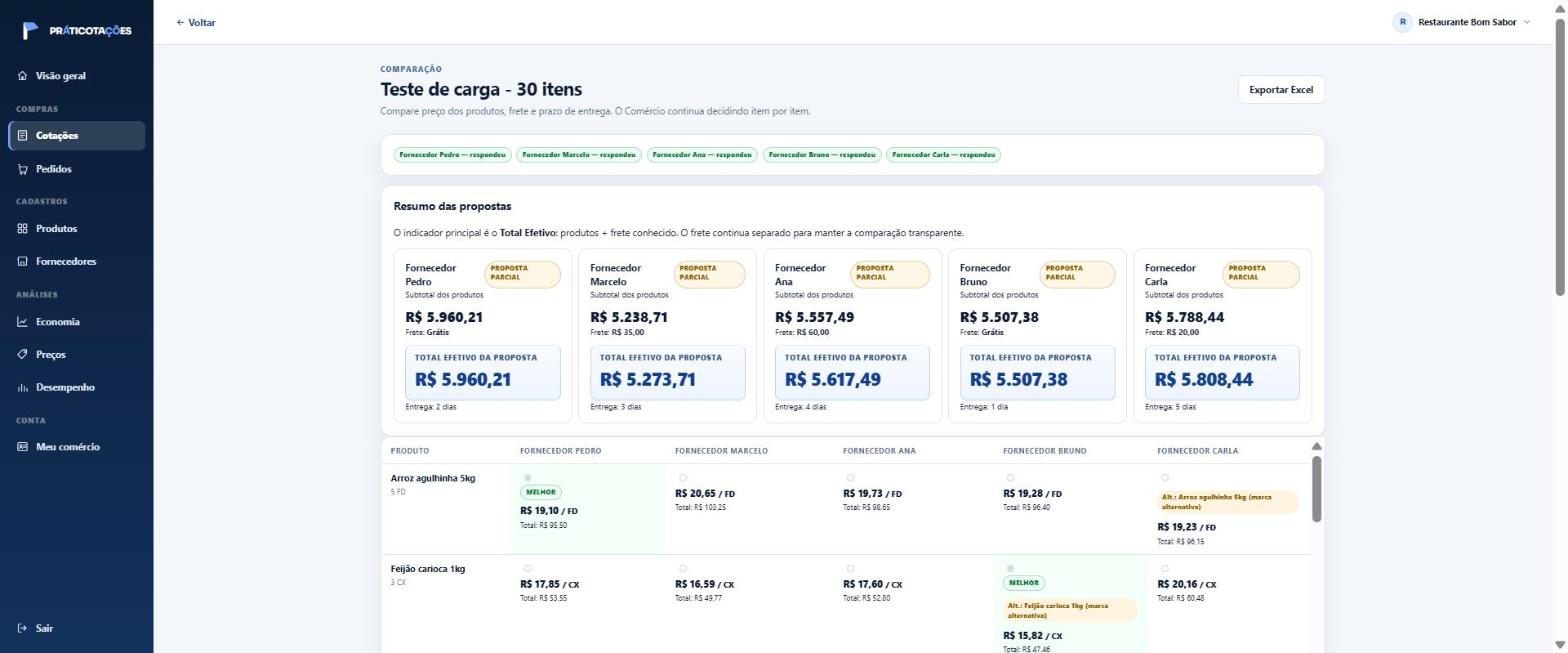1568x653 pixels.
Task: Click the Preços tag icon
Action: (x=22, y=355)
